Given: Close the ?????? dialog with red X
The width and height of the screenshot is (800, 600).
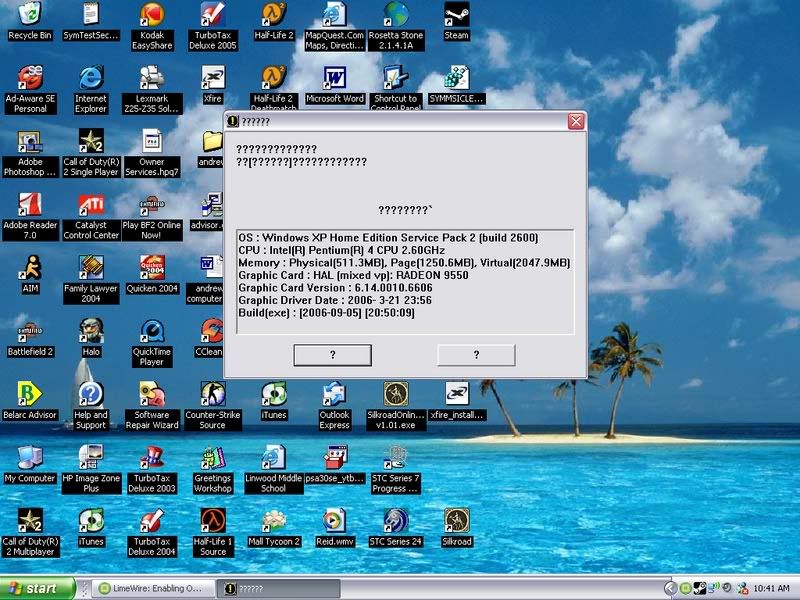Looking at the screenshot, I should pos(576,121).
